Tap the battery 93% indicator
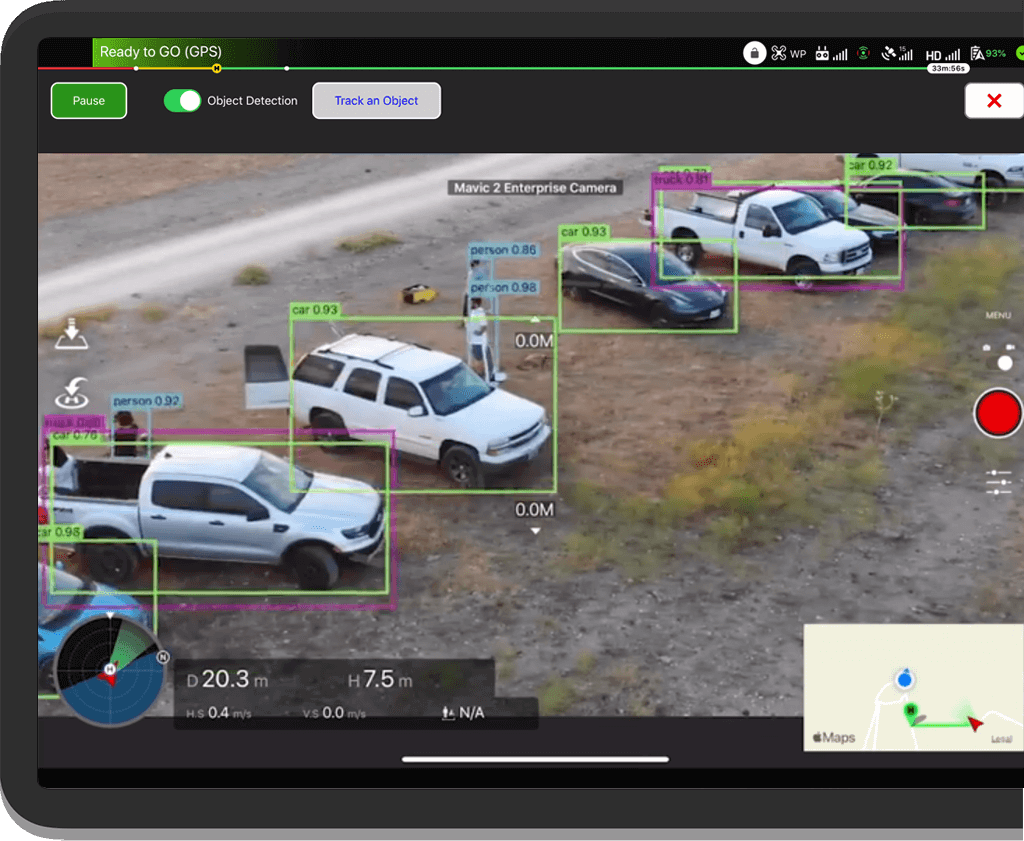The height and width of the screenshot is (841, 1024). [987, 54]
